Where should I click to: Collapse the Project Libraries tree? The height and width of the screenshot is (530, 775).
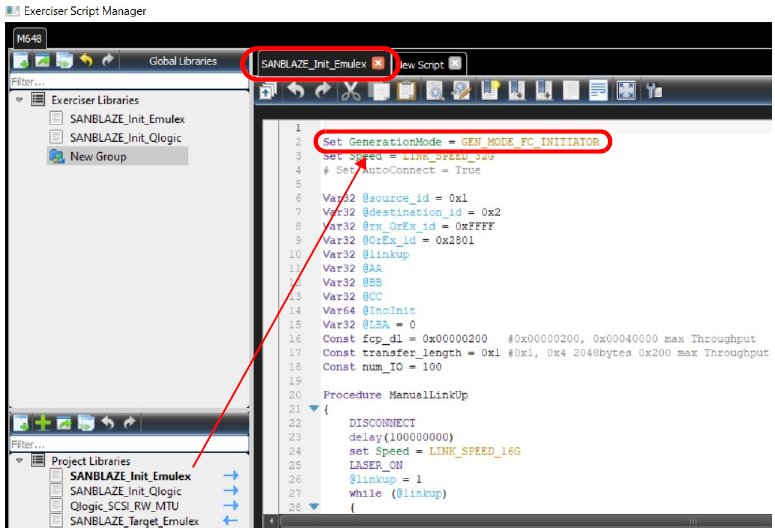pos(19,461)
